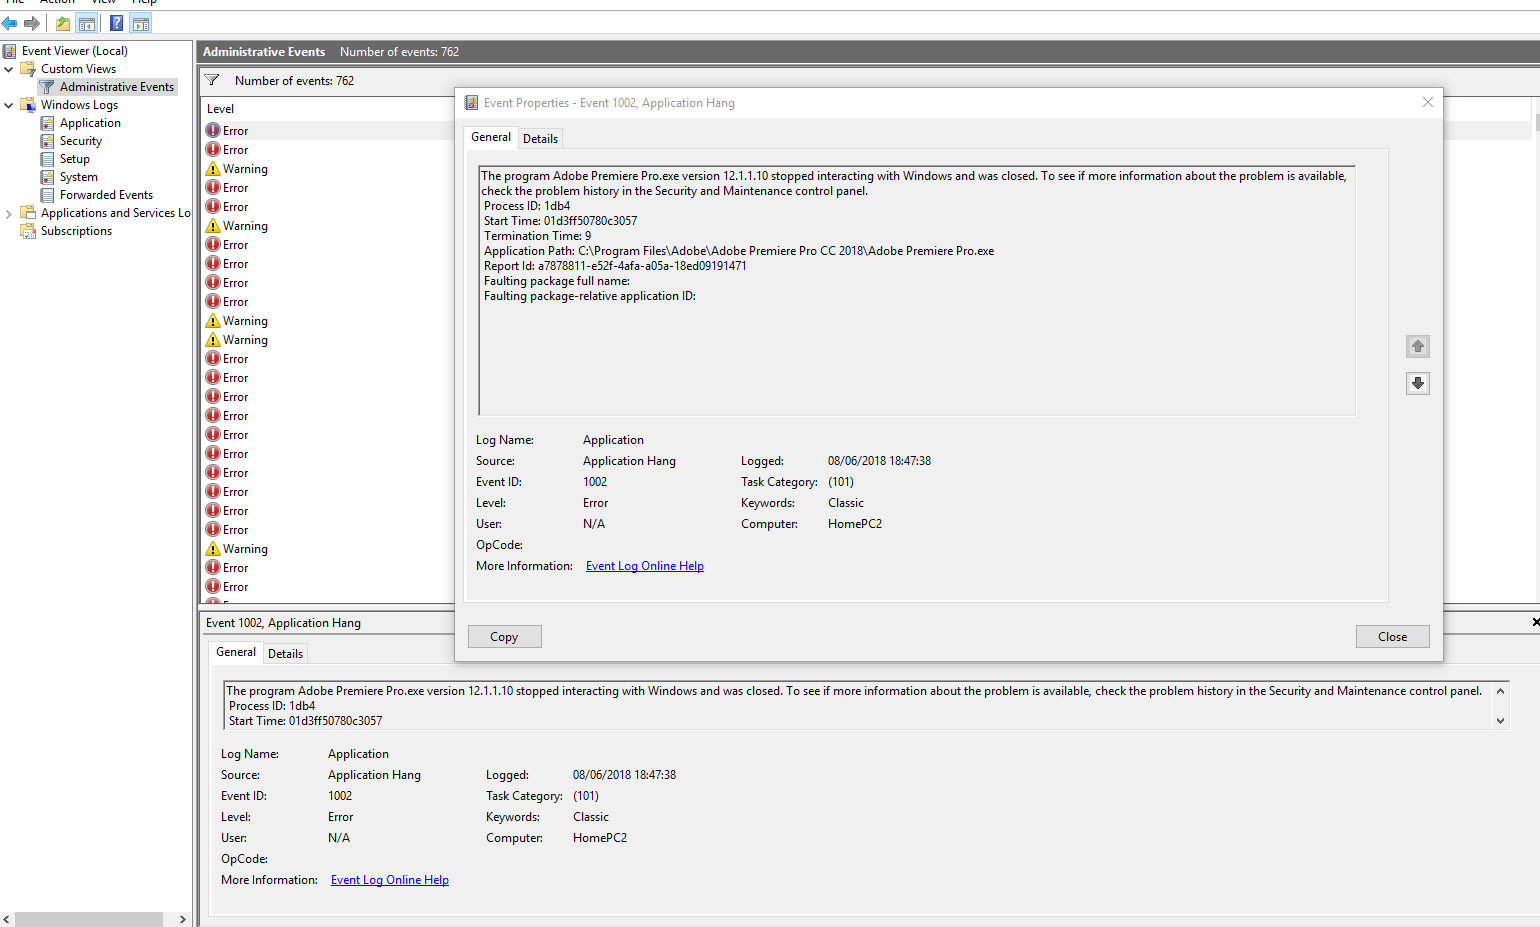
Task: Click the previous event up-arrow button in dialog
Action: (1418, 346)
